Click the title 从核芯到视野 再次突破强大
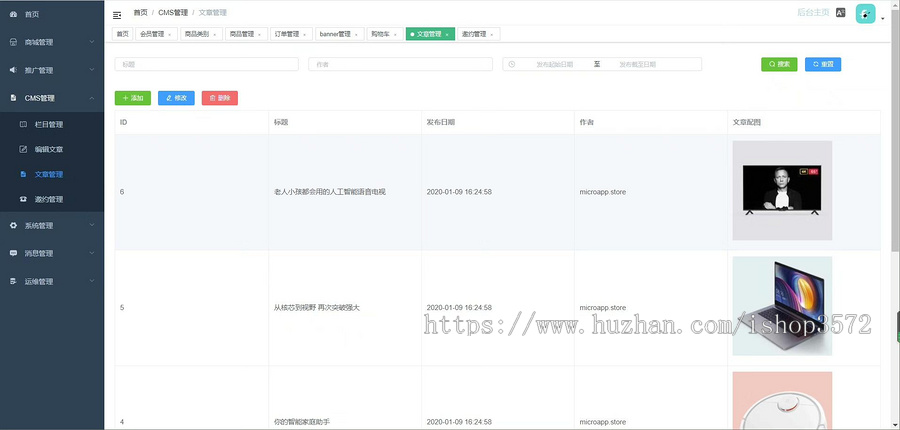Image resolution: width=900 pixels, height=430 pixels. click(317, 308)
